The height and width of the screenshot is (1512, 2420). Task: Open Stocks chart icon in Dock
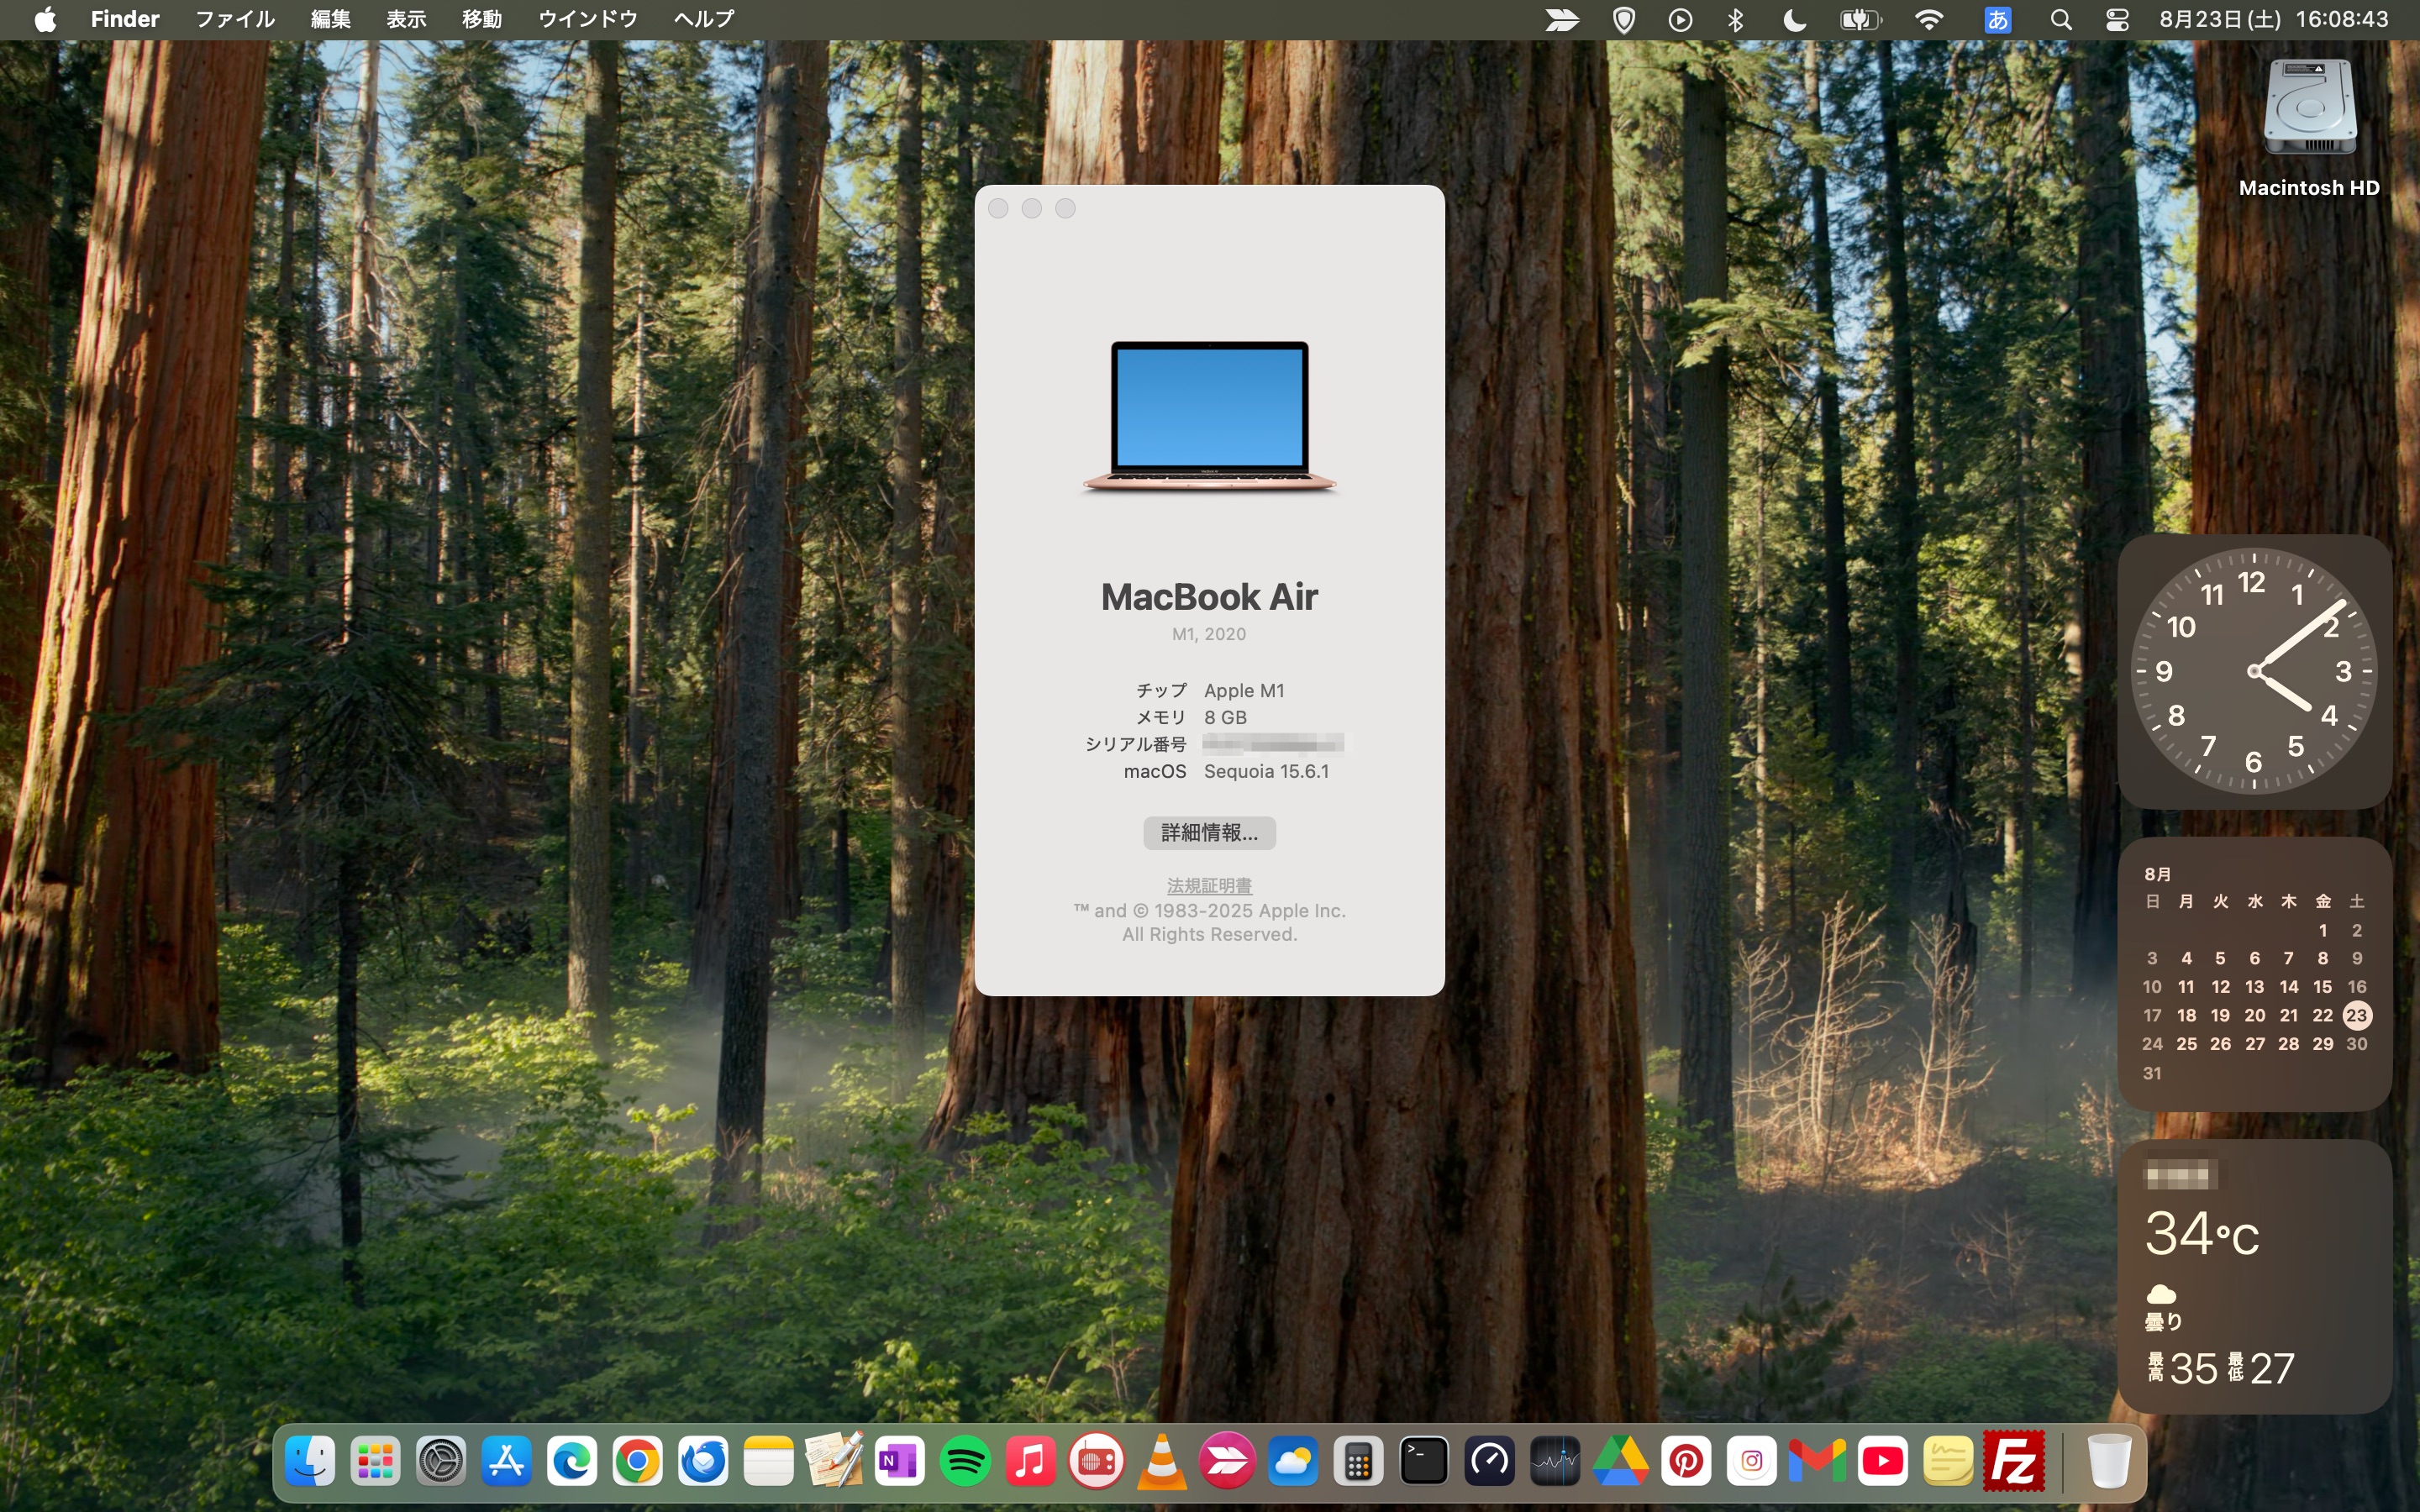coord(1555,1462)
